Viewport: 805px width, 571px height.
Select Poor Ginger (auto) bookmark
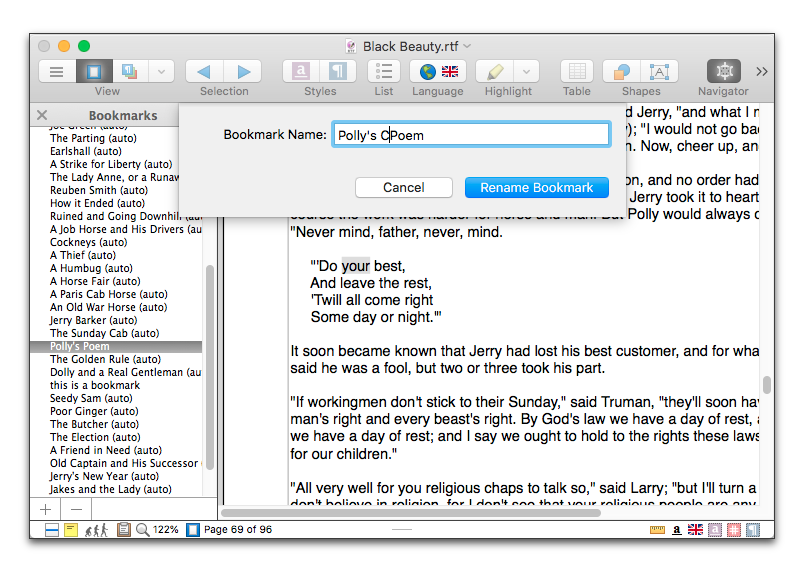(x=94, y=411)
